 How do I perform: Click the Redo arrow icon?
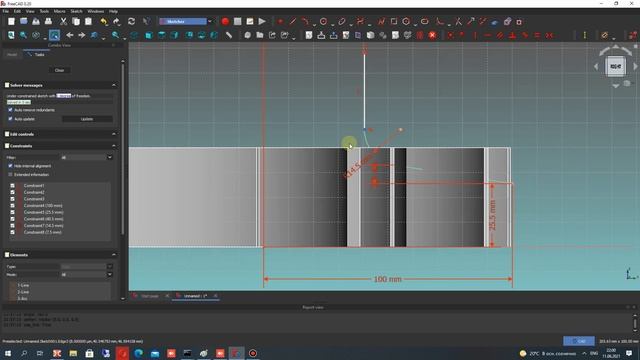pyautogui.click(x=117, y=22)
